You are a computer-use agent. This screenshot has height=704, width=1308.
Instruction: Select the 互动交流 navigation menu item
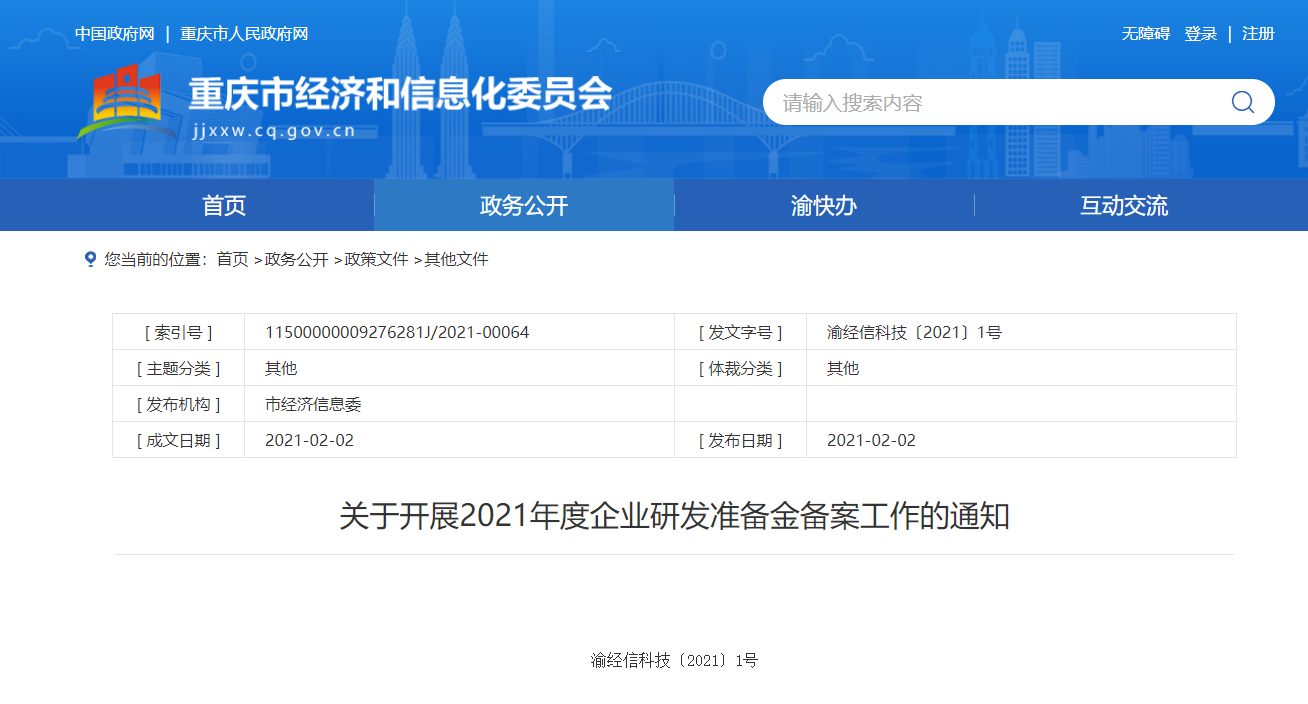(1124, 206)
